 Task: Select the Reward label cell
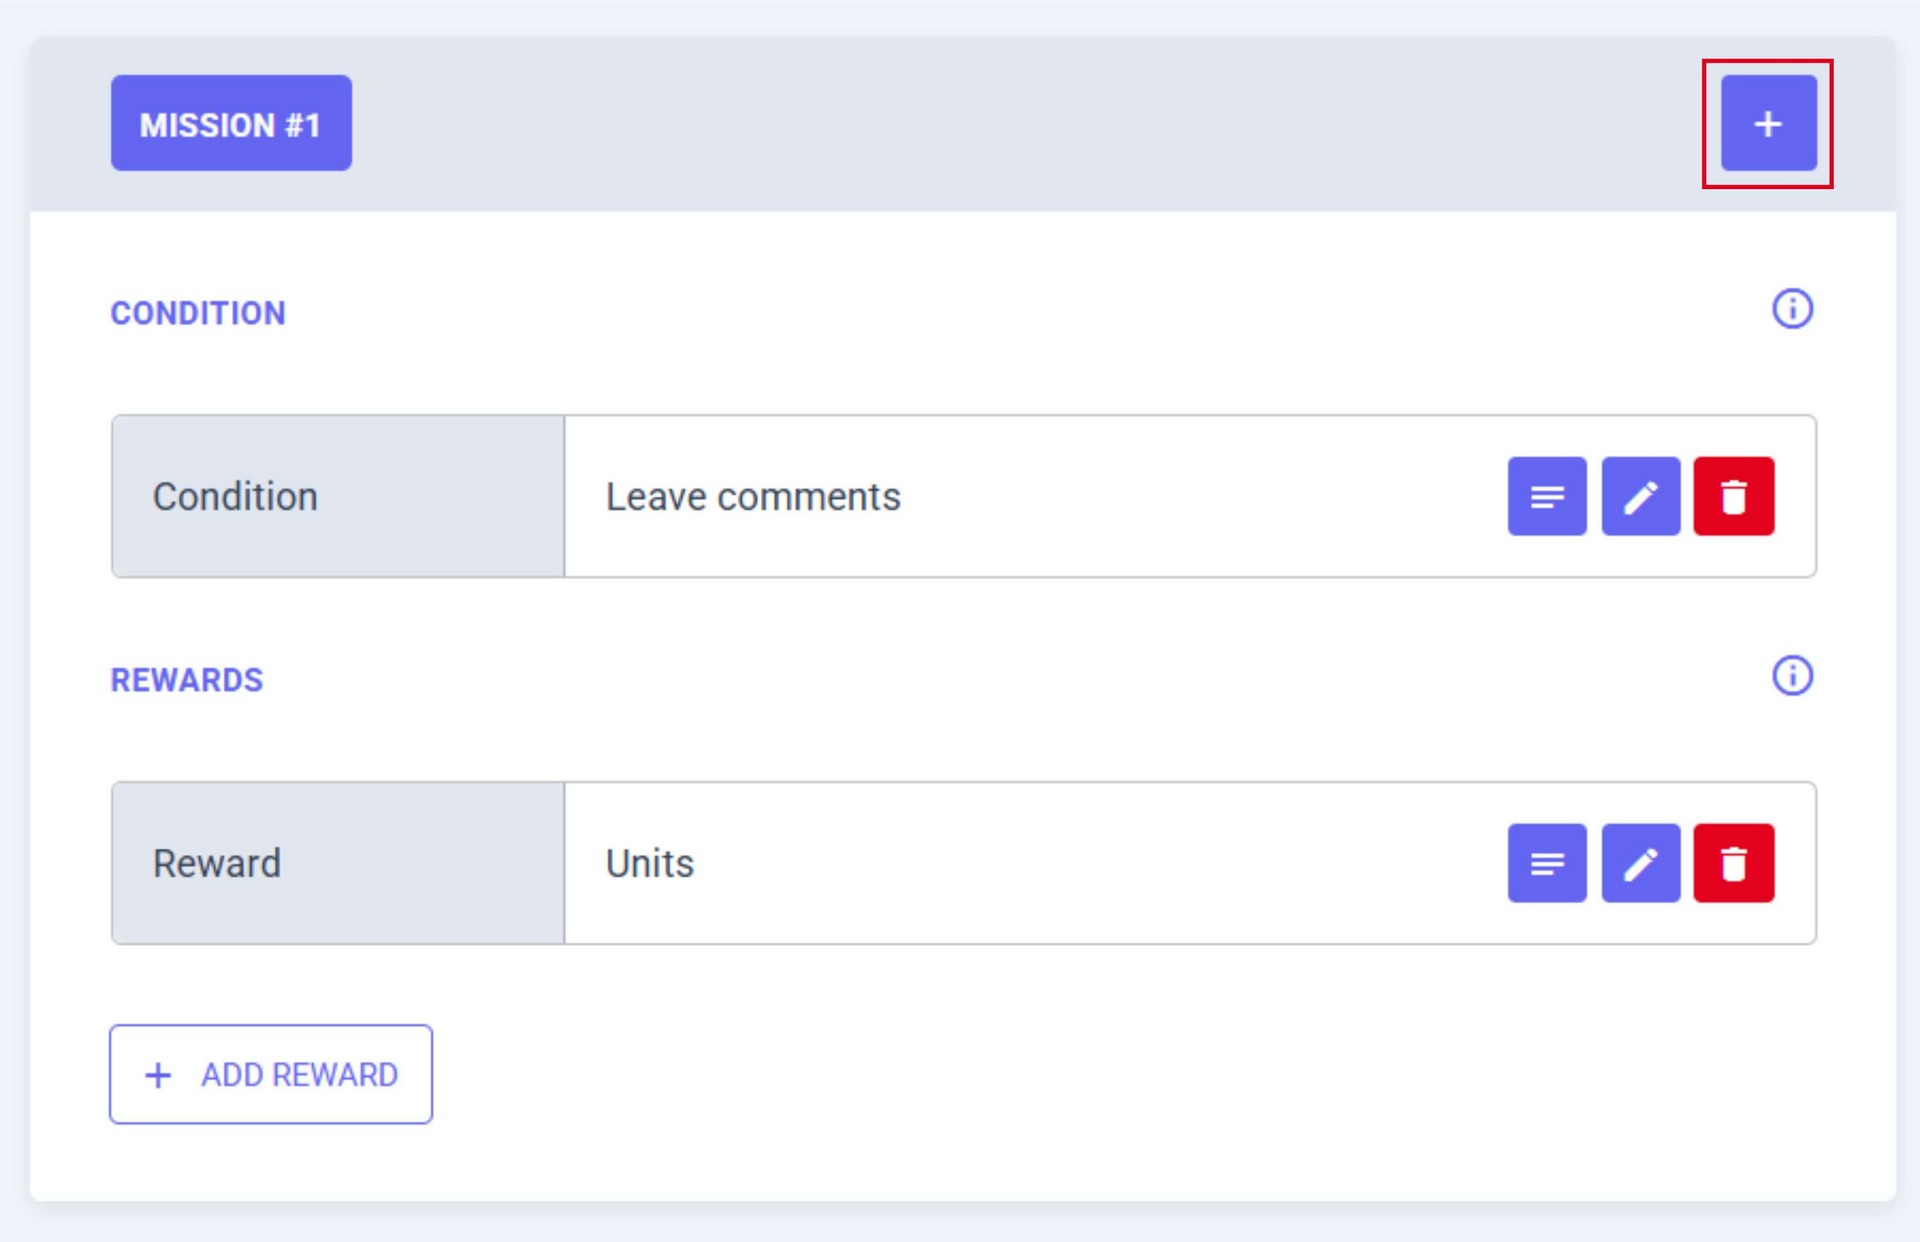click(337, 863)
